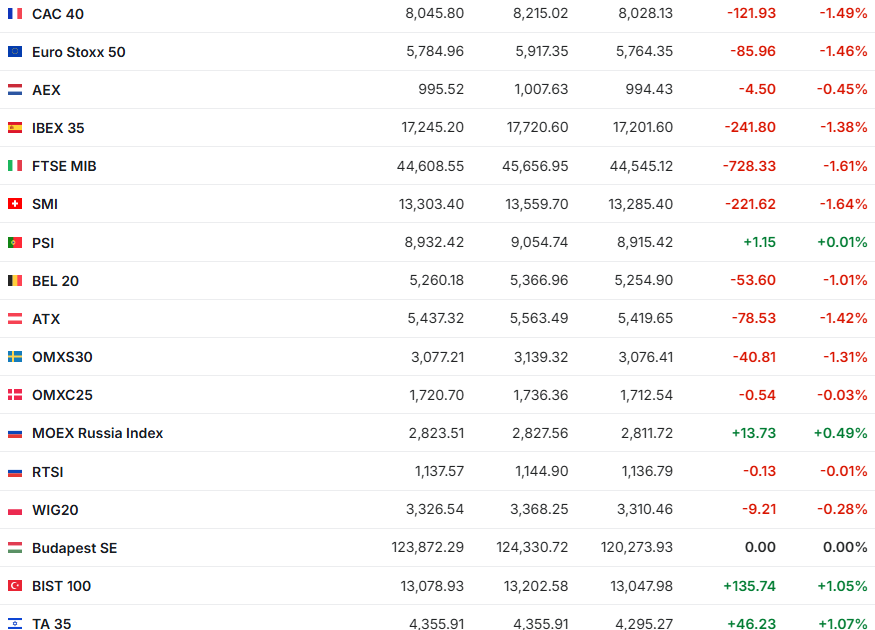Click the Turkish flag icon beside BIST 100
Screen dimensions: 875x630
pos(15,586)
